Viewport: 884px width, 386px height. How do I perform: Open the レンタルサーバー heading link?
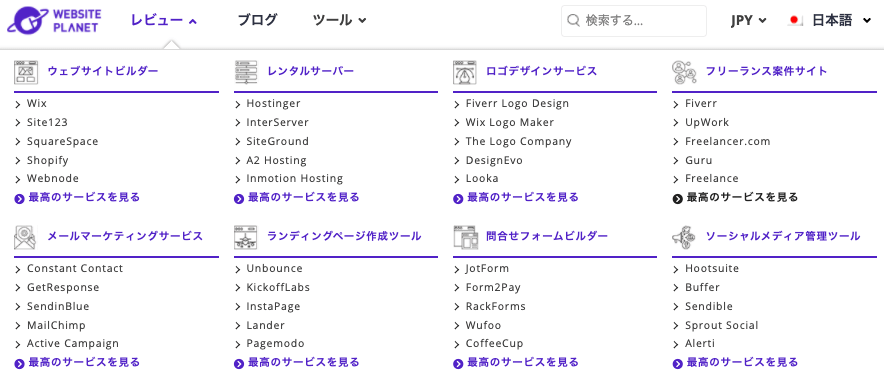(x=311, y=71)
